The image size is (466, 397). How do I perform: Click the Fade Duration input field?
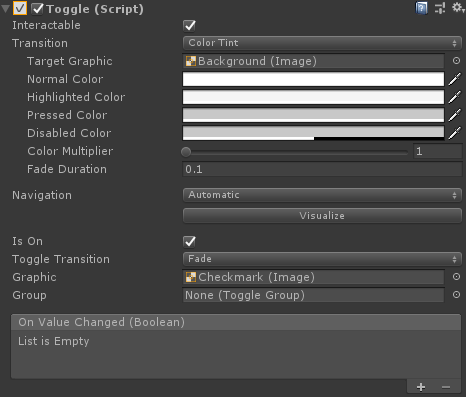coord(322,169)
